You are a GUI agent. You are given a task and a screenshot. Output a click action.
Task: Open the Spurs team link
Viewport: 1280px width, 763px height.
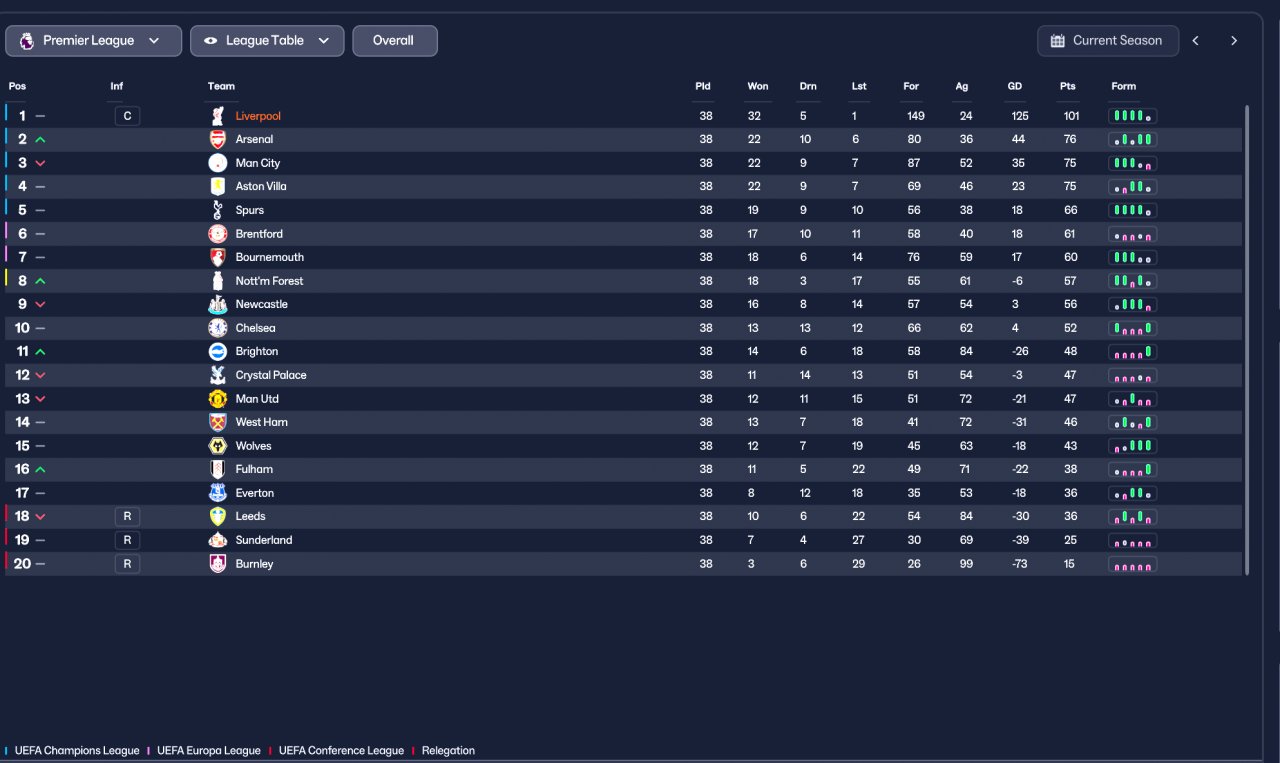click(x=250, y=210)
